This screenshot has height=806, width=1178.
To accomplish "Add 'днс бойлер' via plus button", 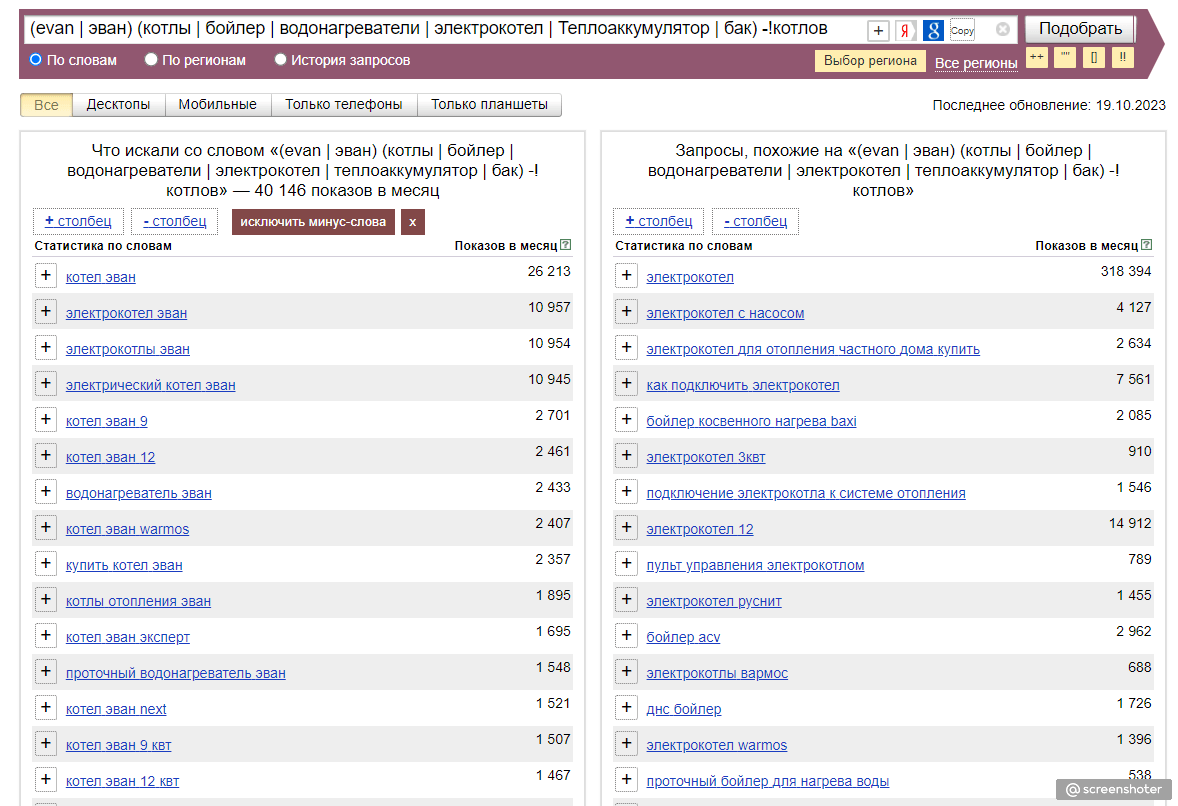I will 627,708.
